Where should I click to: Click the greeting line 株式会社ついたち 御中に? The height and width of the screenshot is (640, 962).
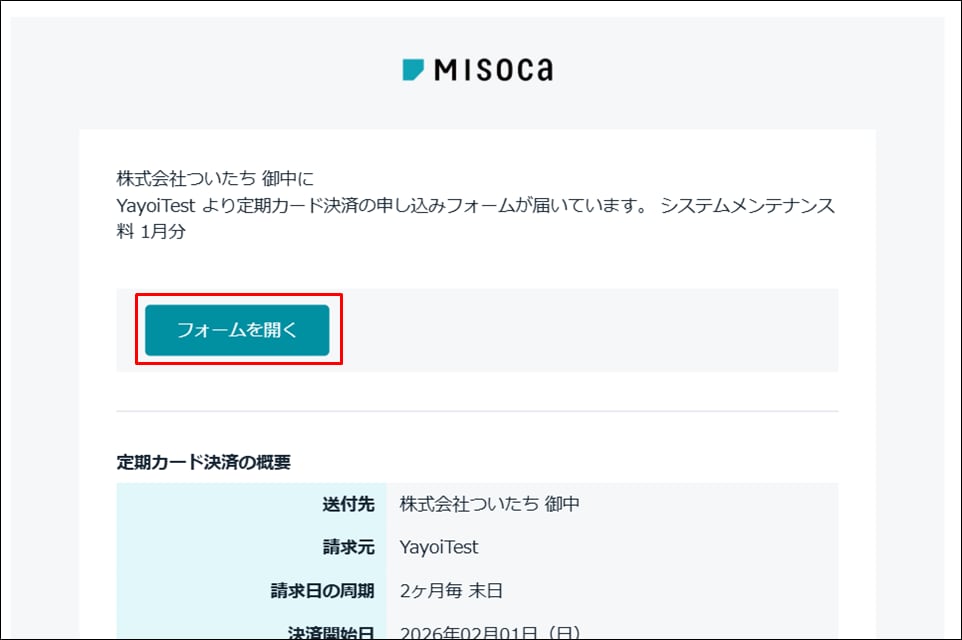click(215, 180)
